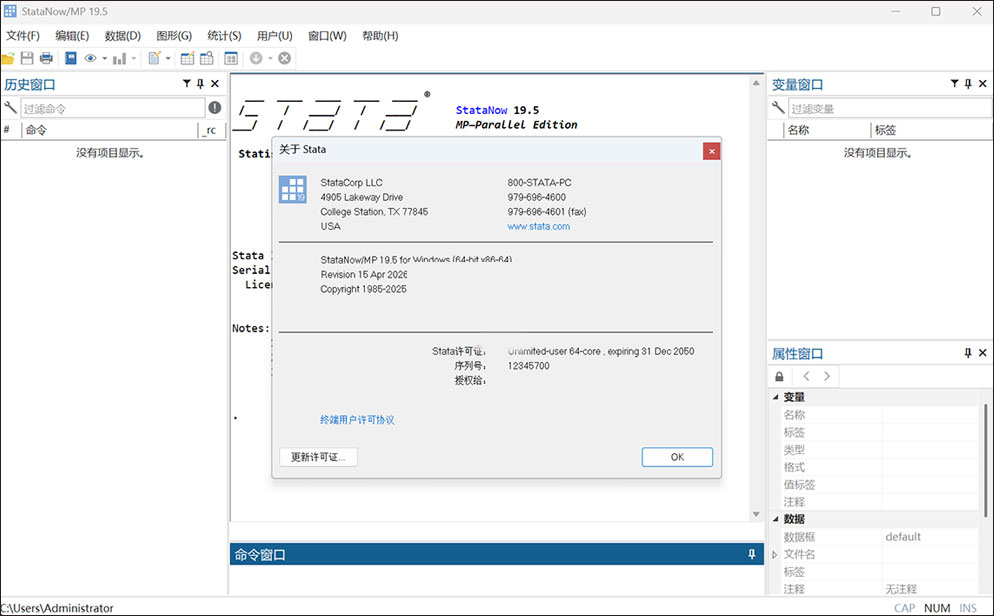Click wrench icon in 历史窗口
The height and width of the screenshot is (616, 994).
pyautogui.click(x=10, y=108)
